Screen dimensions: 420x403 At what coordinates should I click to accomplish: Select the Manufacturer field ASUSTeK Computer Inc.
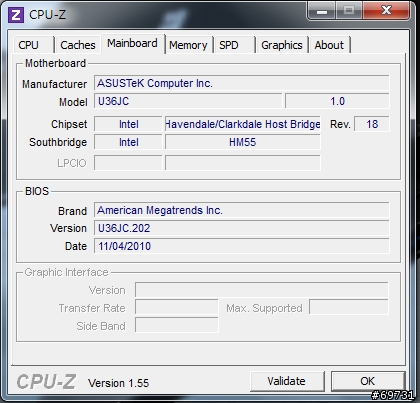[241, 83]
